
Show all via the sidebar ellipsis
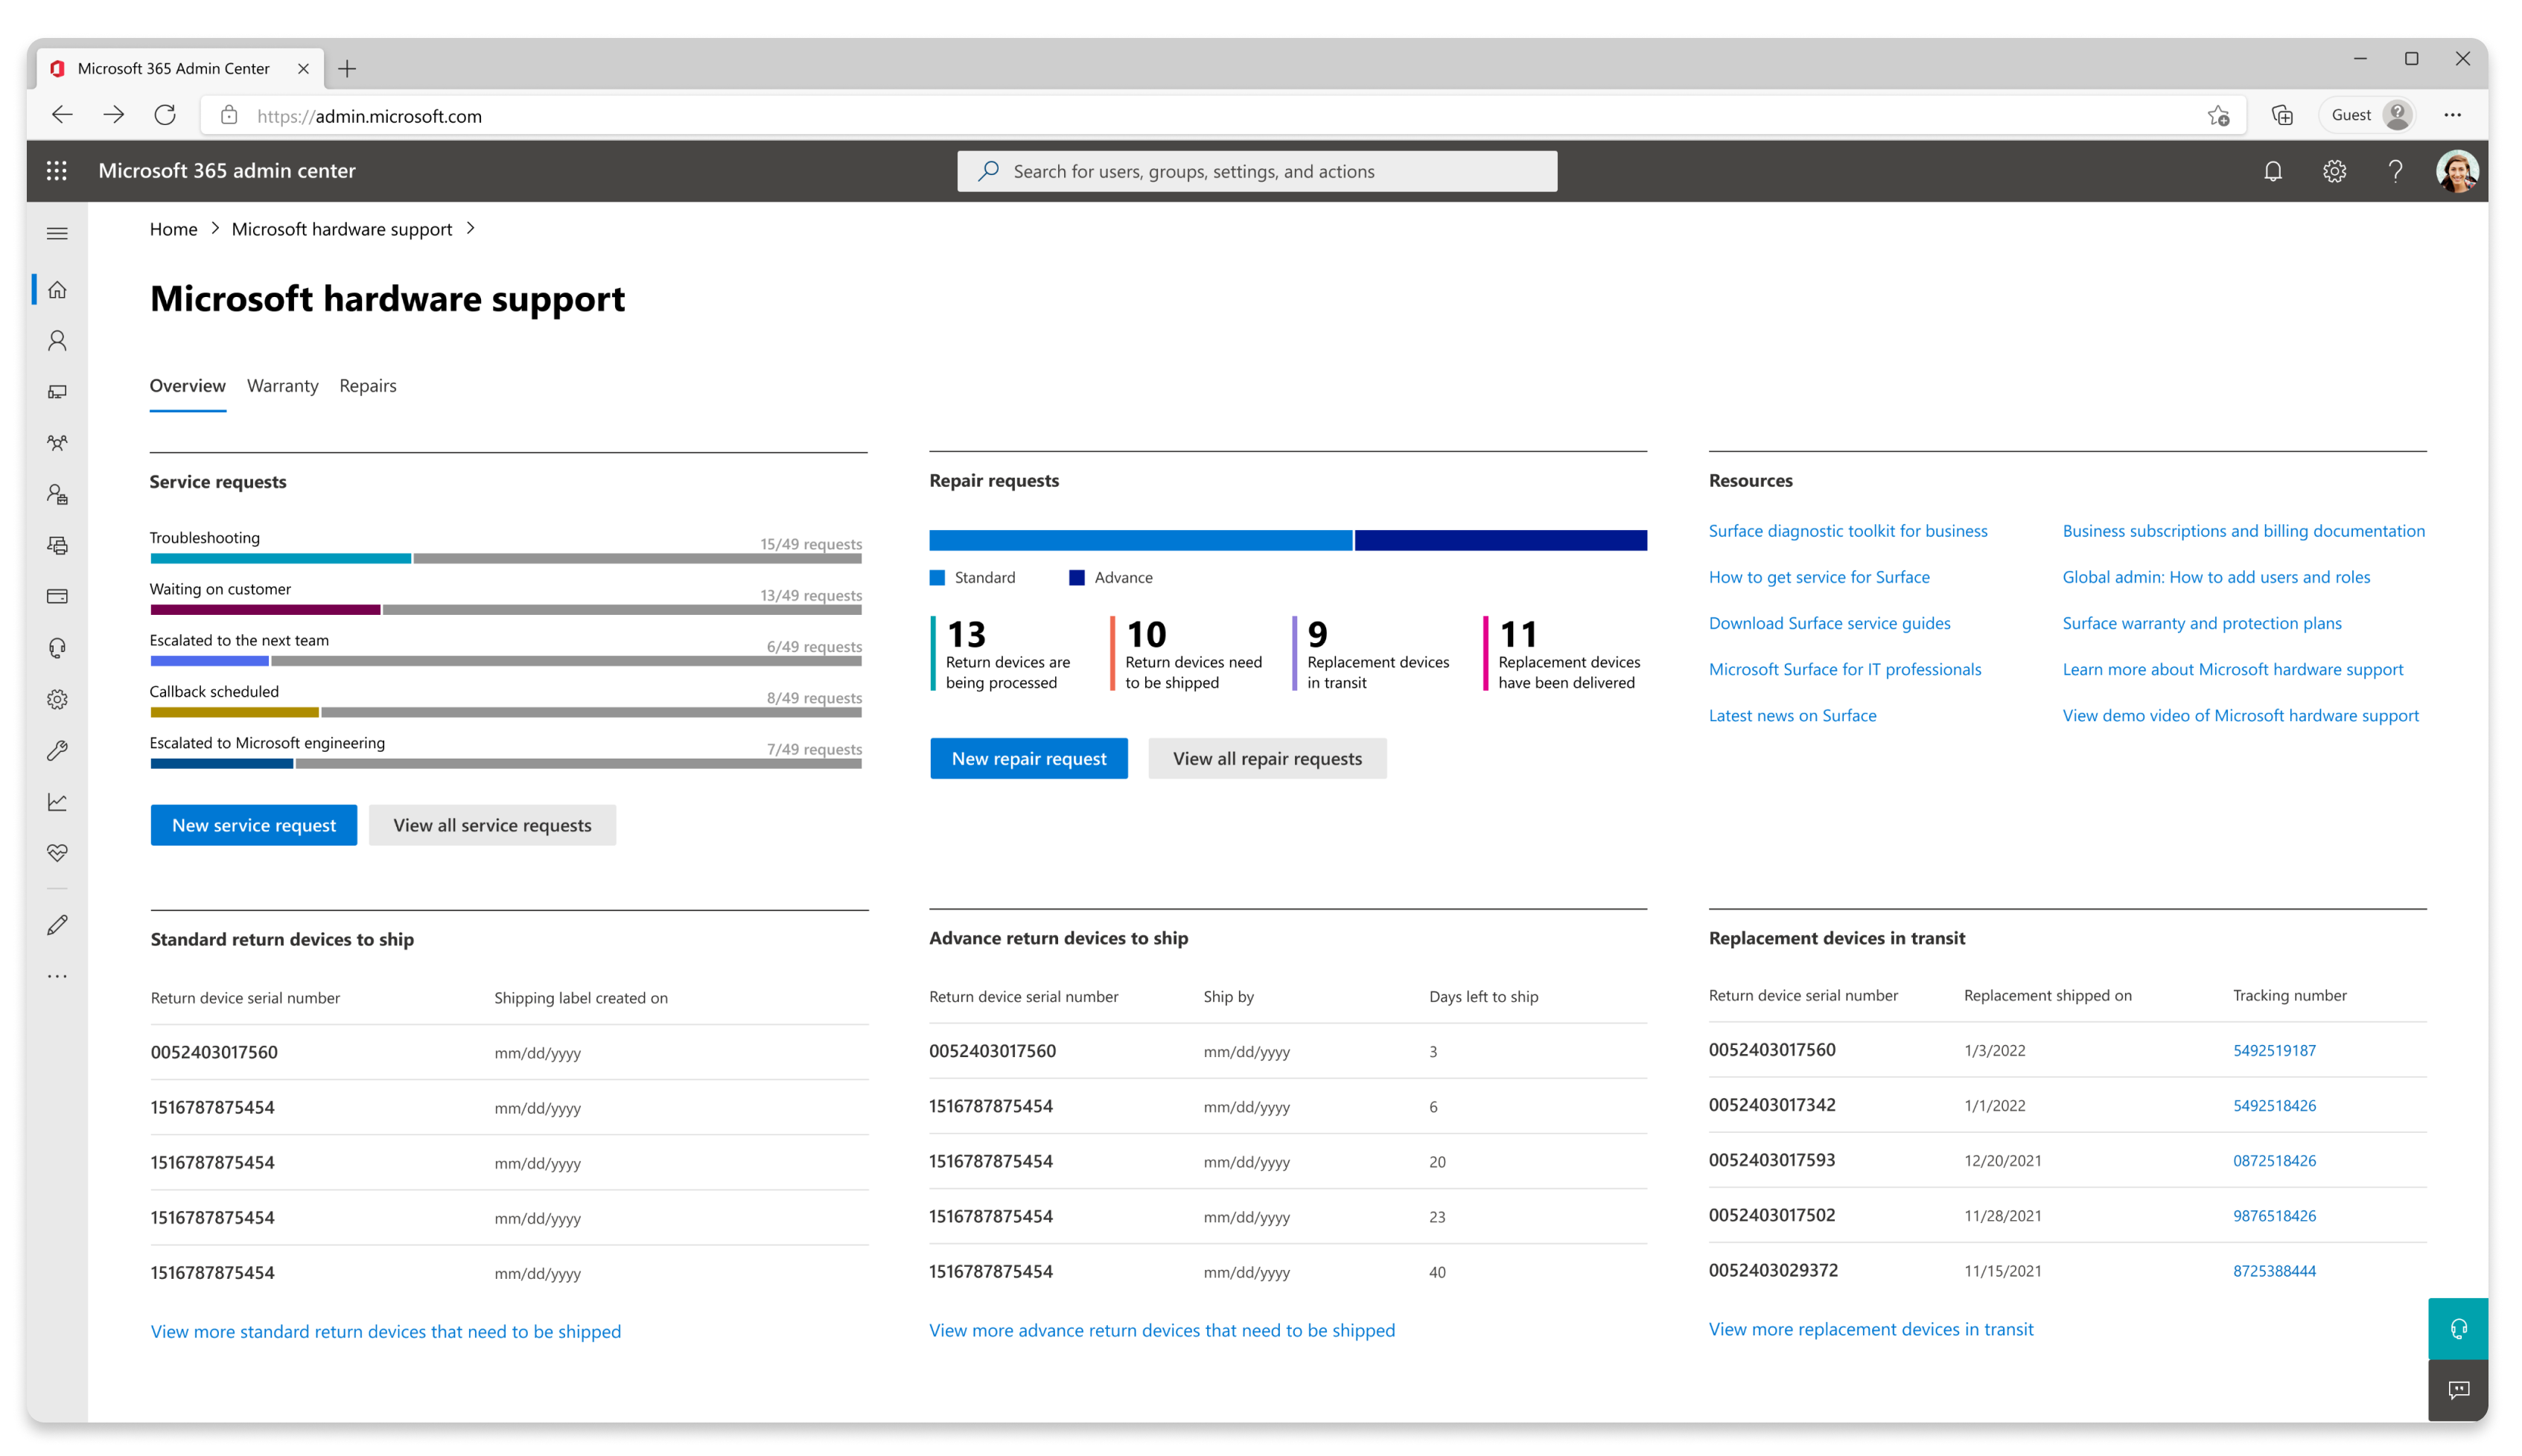pos(57,976)
